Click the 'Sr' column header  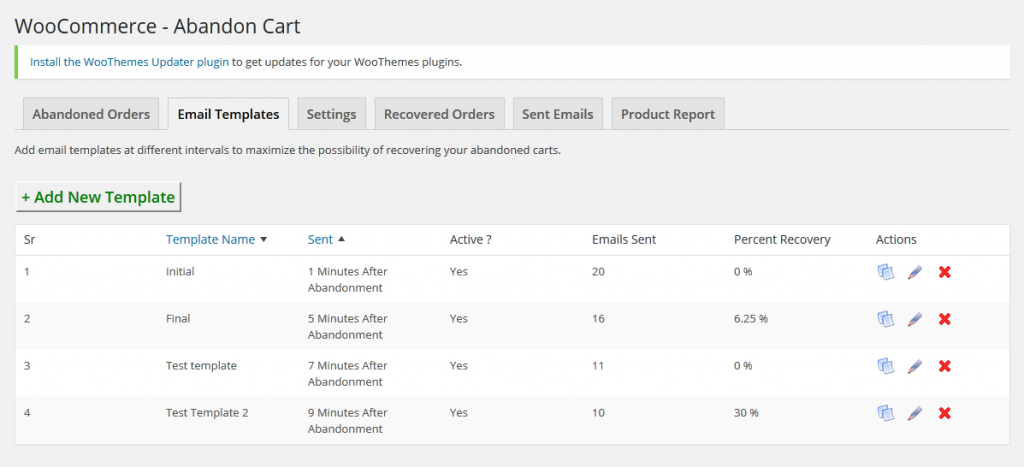29,240
